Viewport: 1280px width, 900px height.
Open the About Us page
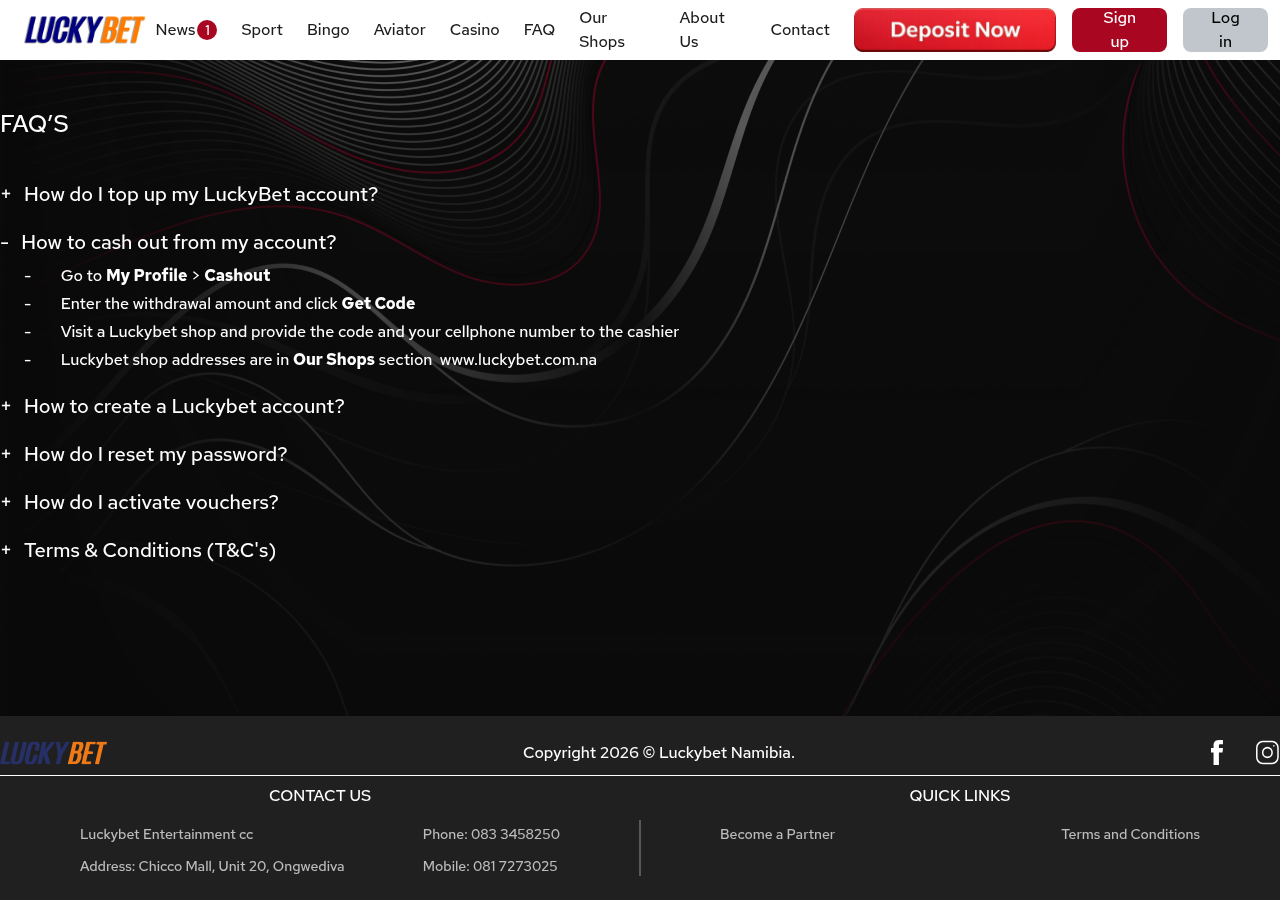pos(702,30)
